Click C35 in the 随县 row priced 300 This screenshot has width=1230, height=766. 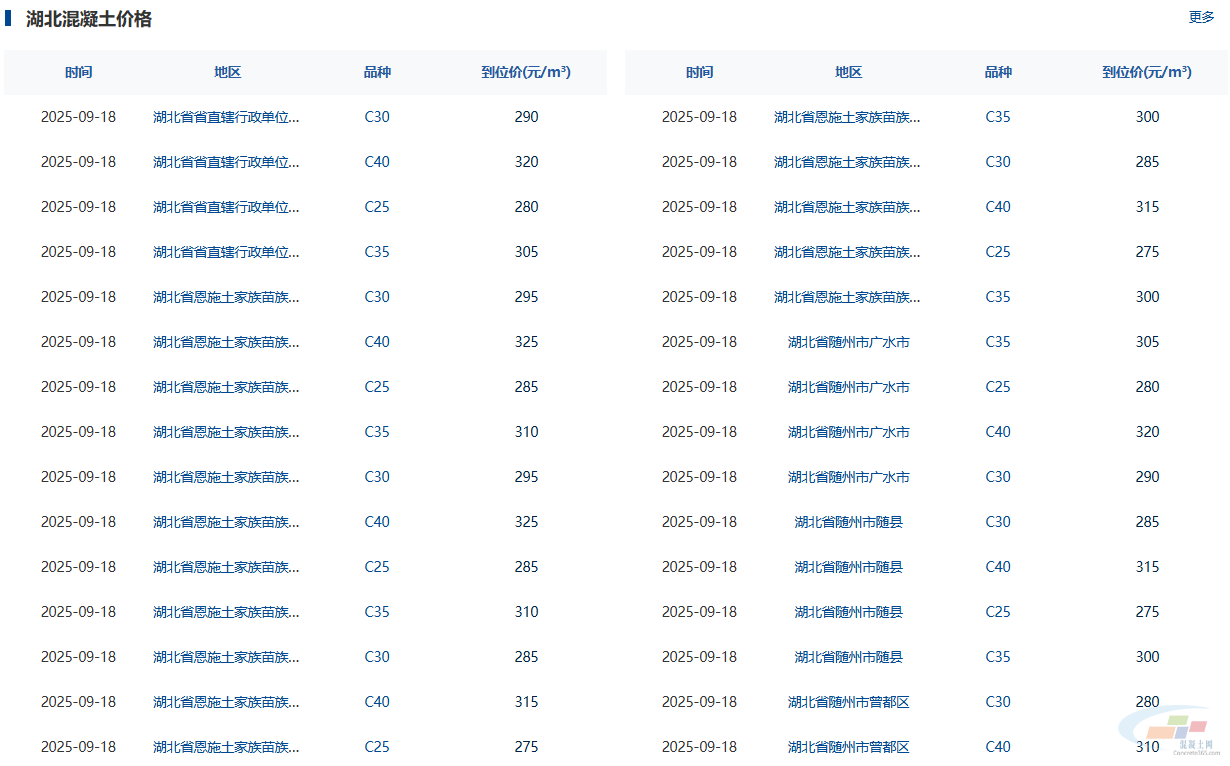pyautogui.click(x=998, y=657)
